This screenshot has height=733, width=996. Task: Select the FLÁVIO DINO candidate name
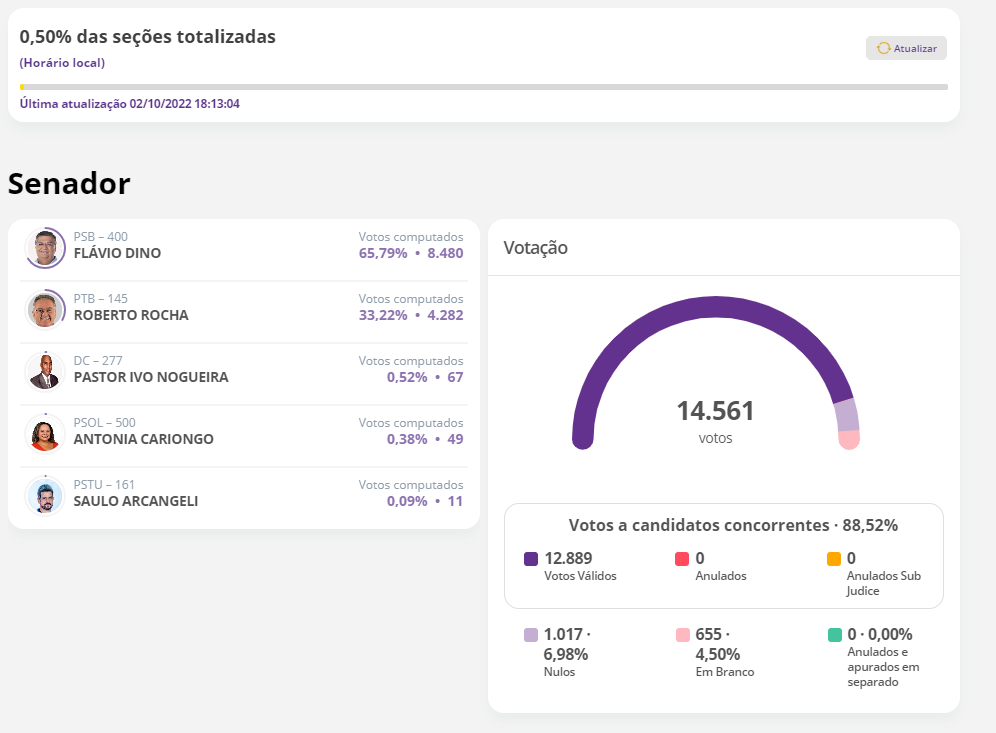click(x=117, y=253)
